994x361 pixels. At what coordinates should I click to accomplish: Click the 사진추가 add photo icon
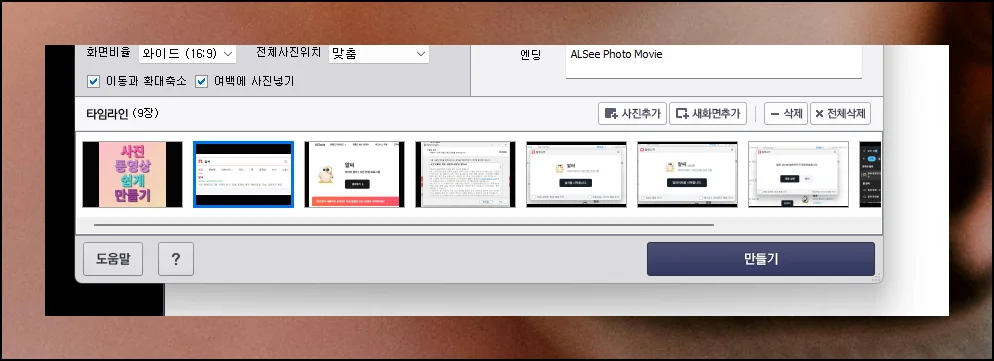(x=611, y=114)
